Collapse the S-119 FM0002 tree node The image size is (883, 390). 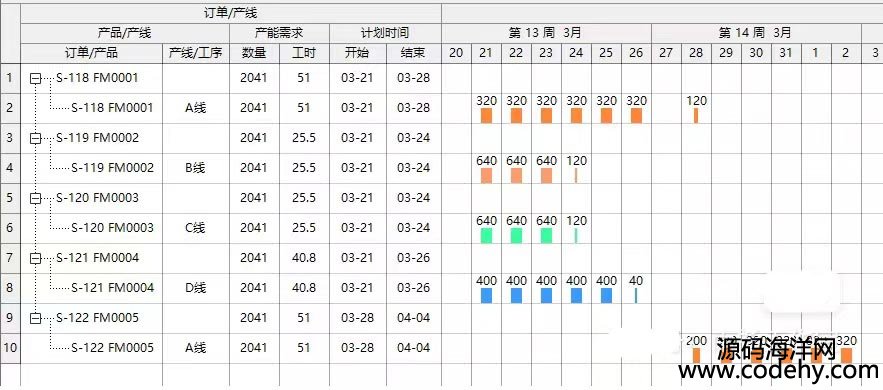pos(35,138)
